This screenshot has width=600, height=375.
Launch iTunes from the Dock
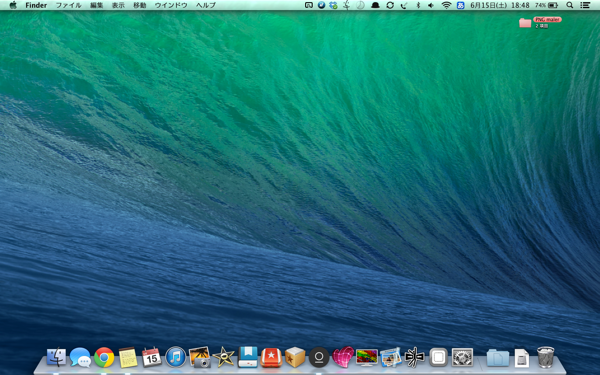176,357
